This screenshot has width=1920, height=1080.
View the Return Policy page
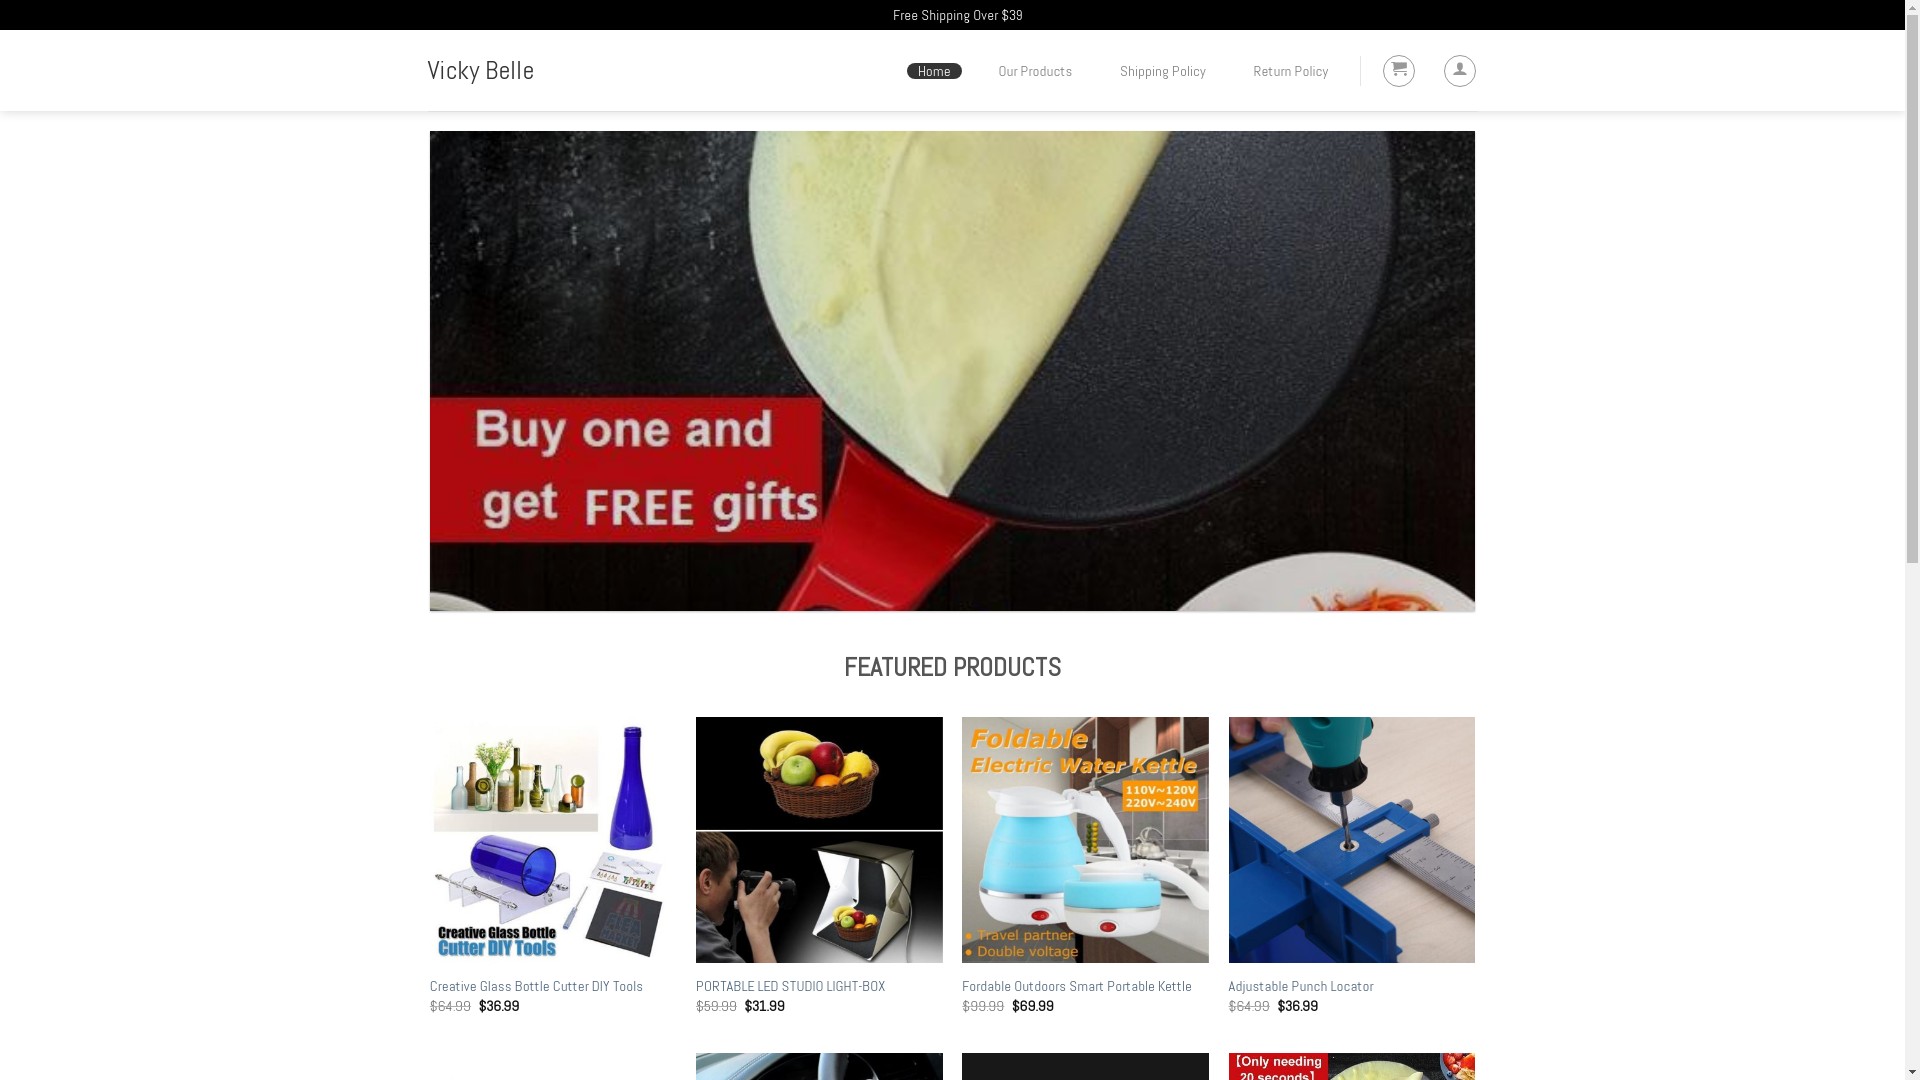point(1290,71)
